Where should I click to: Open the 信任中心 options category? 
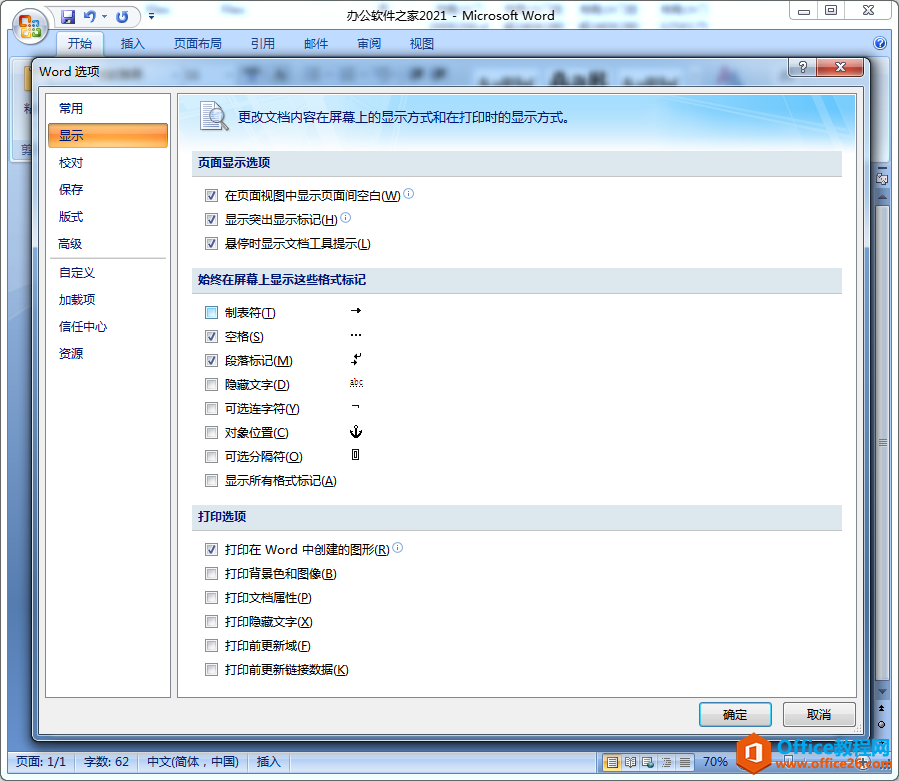tap(108, 326)
